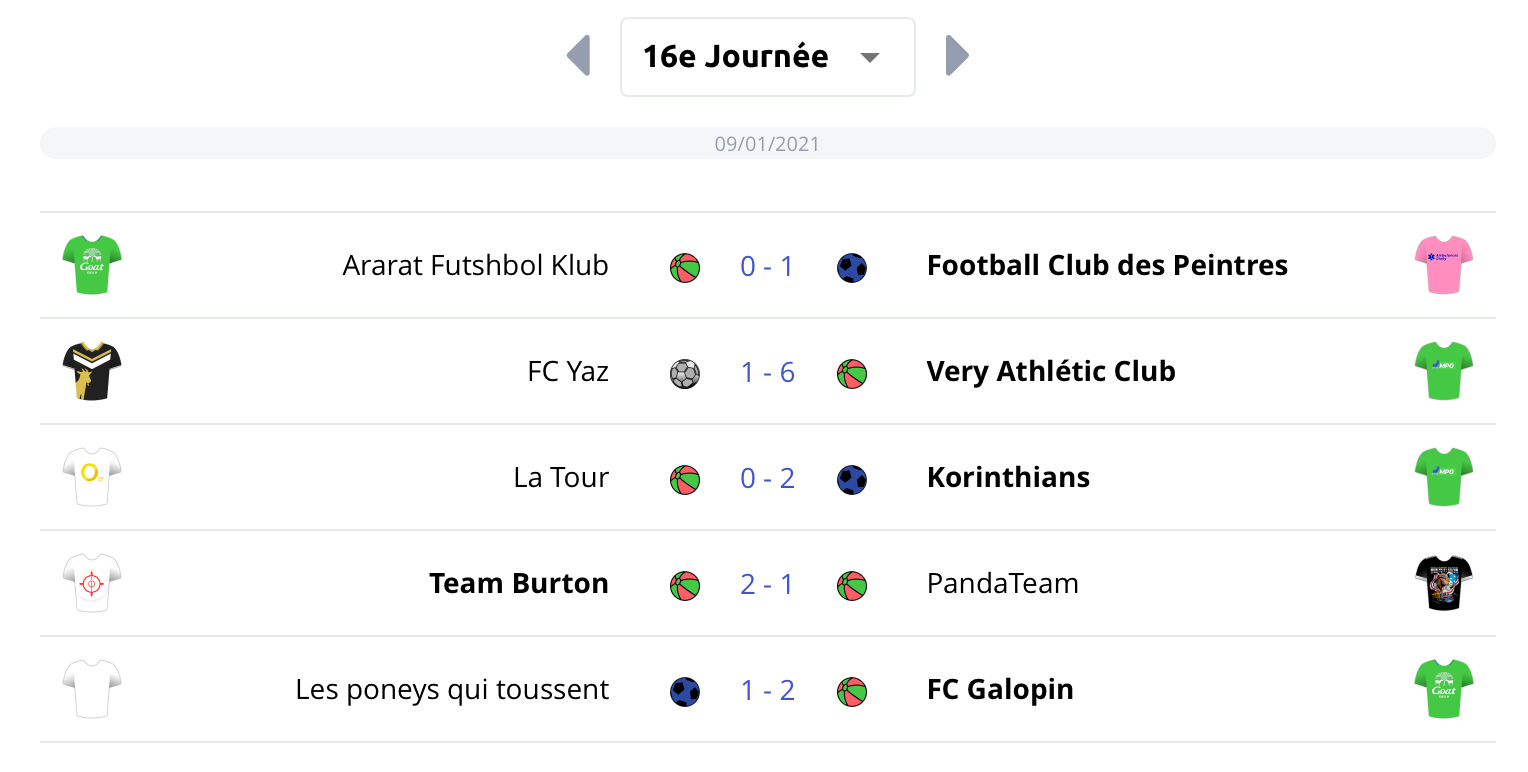Click Football Club des Peintres pink jersey

click(x=1443, y=265)
